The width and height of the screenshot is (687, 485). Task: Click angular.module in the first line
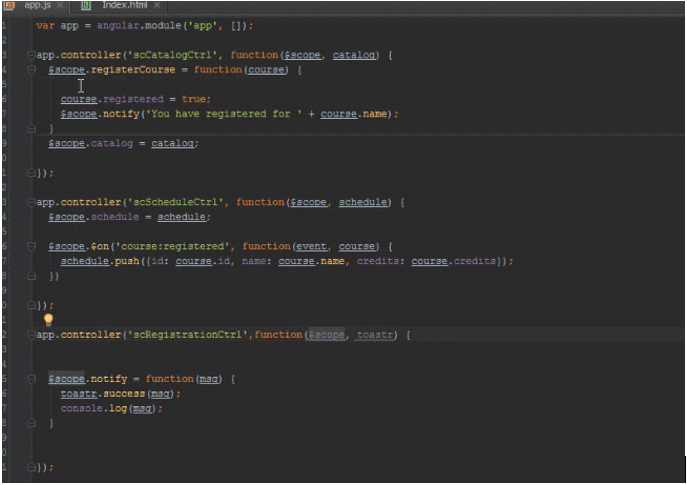click(x=139, y=25)
